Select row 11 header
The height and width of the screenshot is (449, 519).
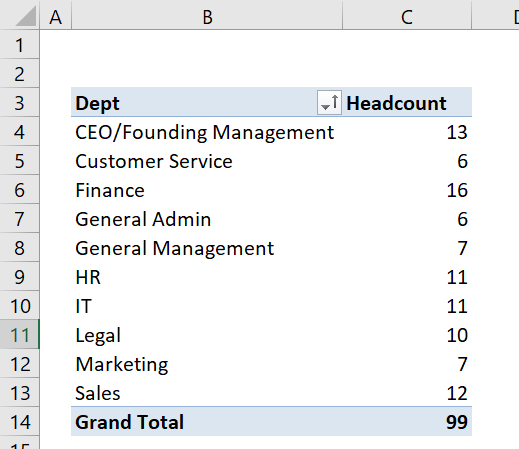(19, 335)
